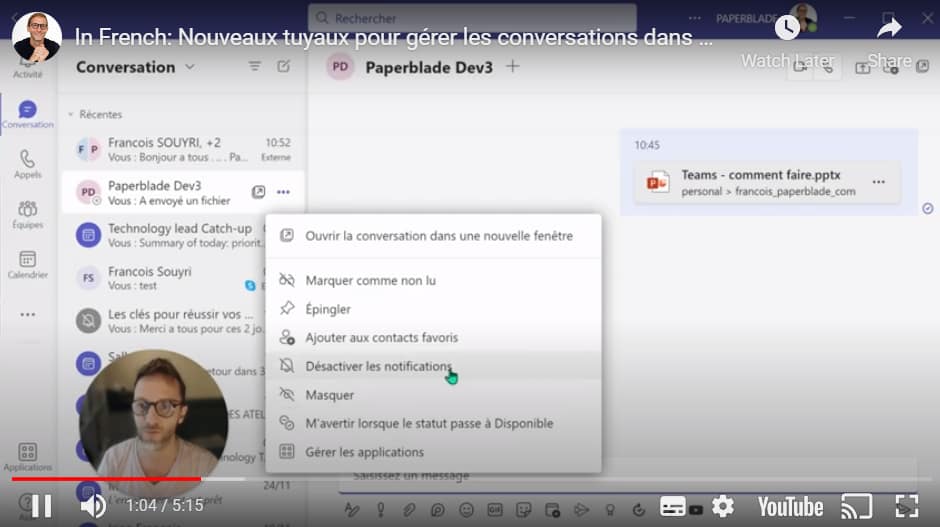940x527 pixels.
Task: Expand the Conversation dropdown chevron
Action: pyautogui.click(x=190, y=67)
